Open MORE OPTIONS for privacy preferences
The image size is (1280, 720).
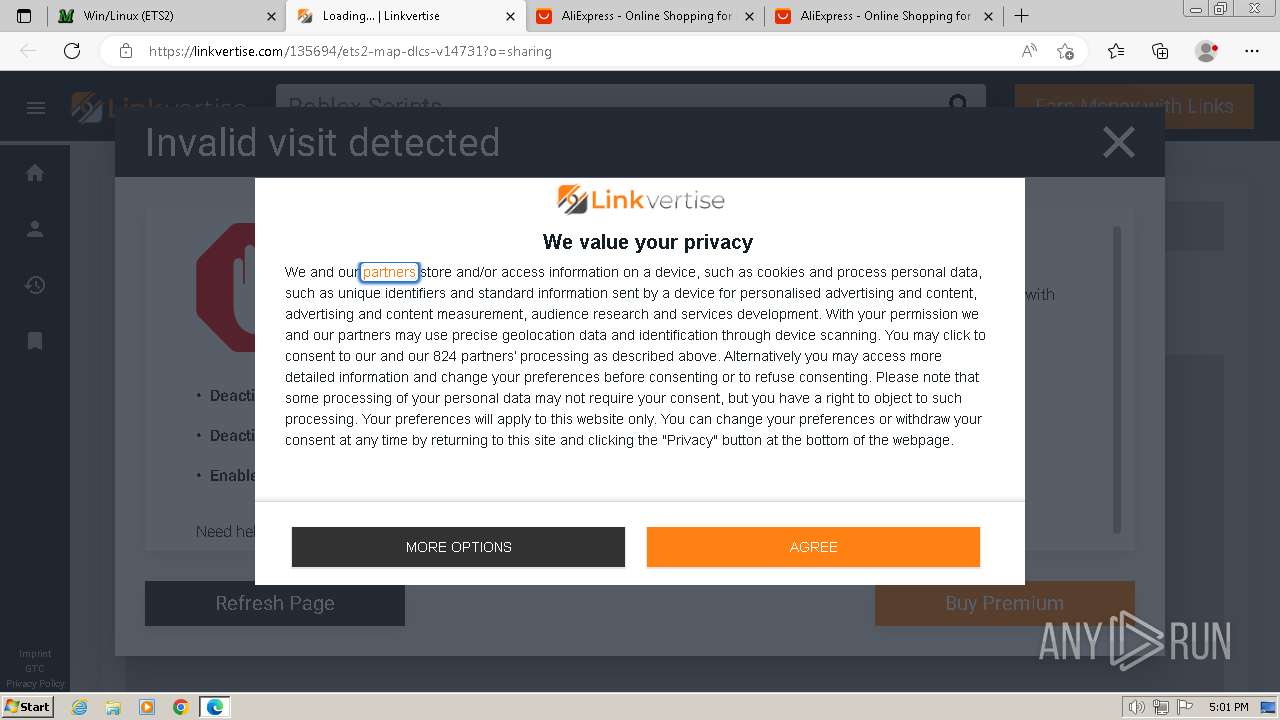click(x=458, y=547)
